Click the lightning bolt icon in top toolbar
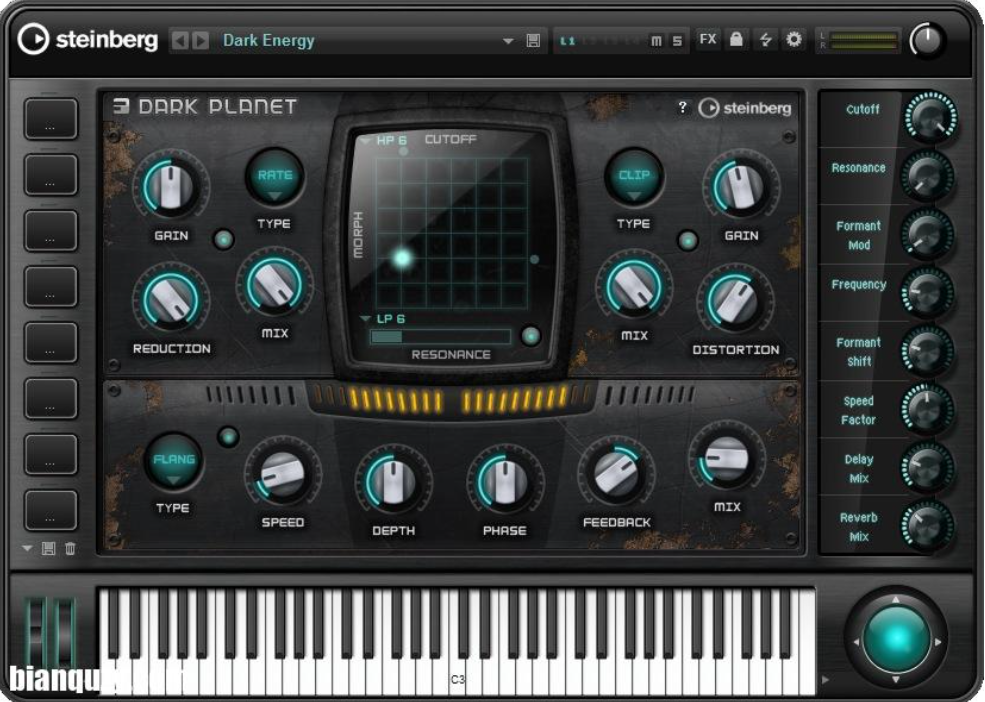Image resolution: width=985 pixels, height=702 pixels. pyautogui.click(x=765, y=40)
